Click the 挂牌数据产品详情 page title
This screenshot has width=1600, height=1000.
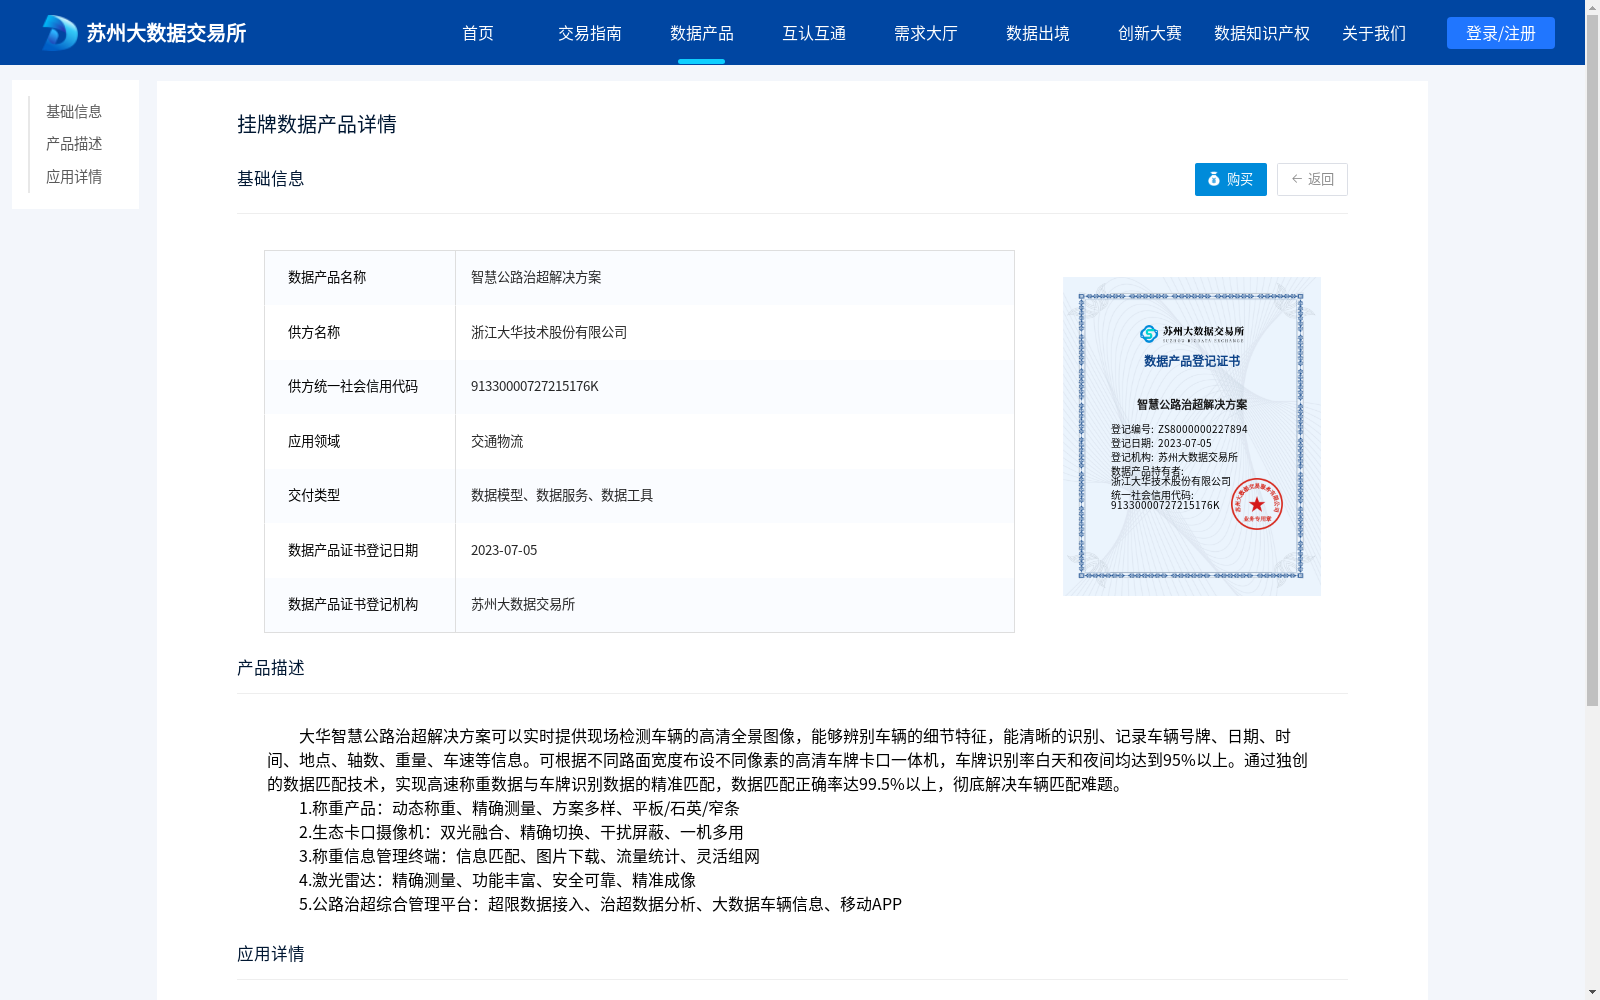pos(317,124)
